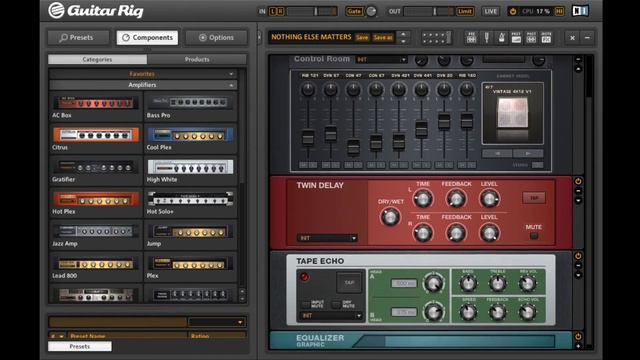Click the Tape Echo Speed knob
The width and height of the screenshot is (640, 360).
pyautogui.click(x=468, y=312)
